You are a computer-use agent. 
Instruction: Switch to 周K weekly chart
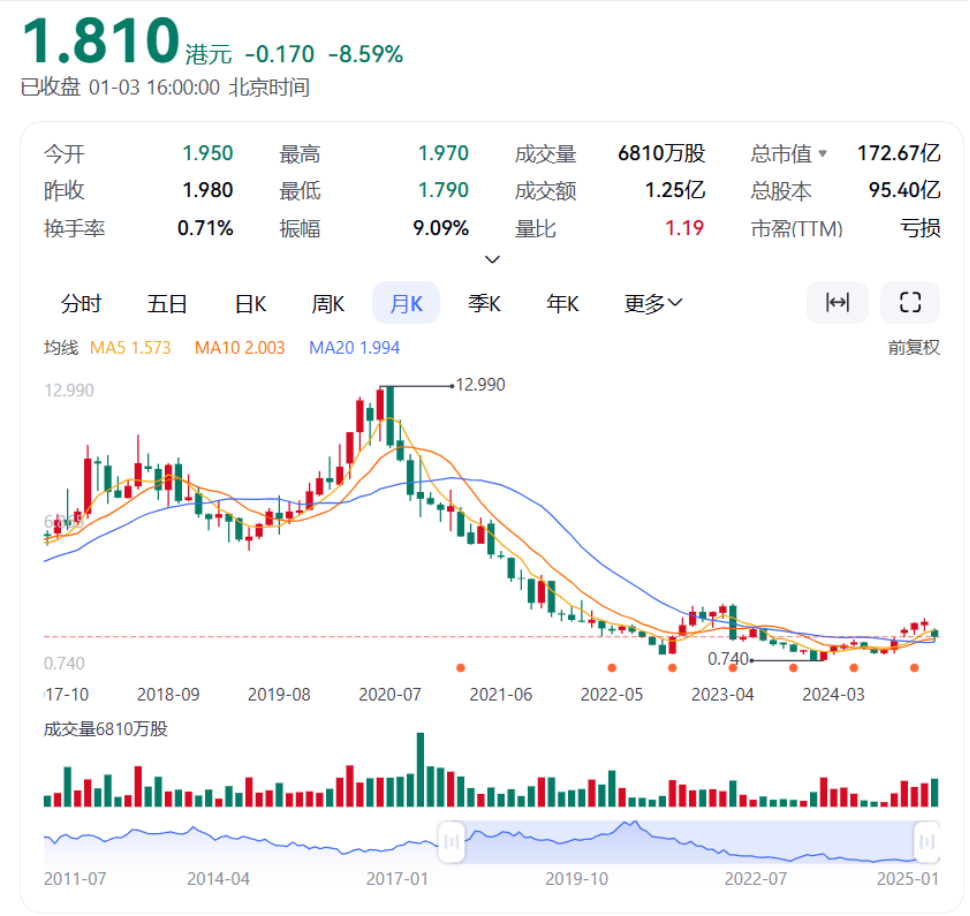(x=328, y=304)
